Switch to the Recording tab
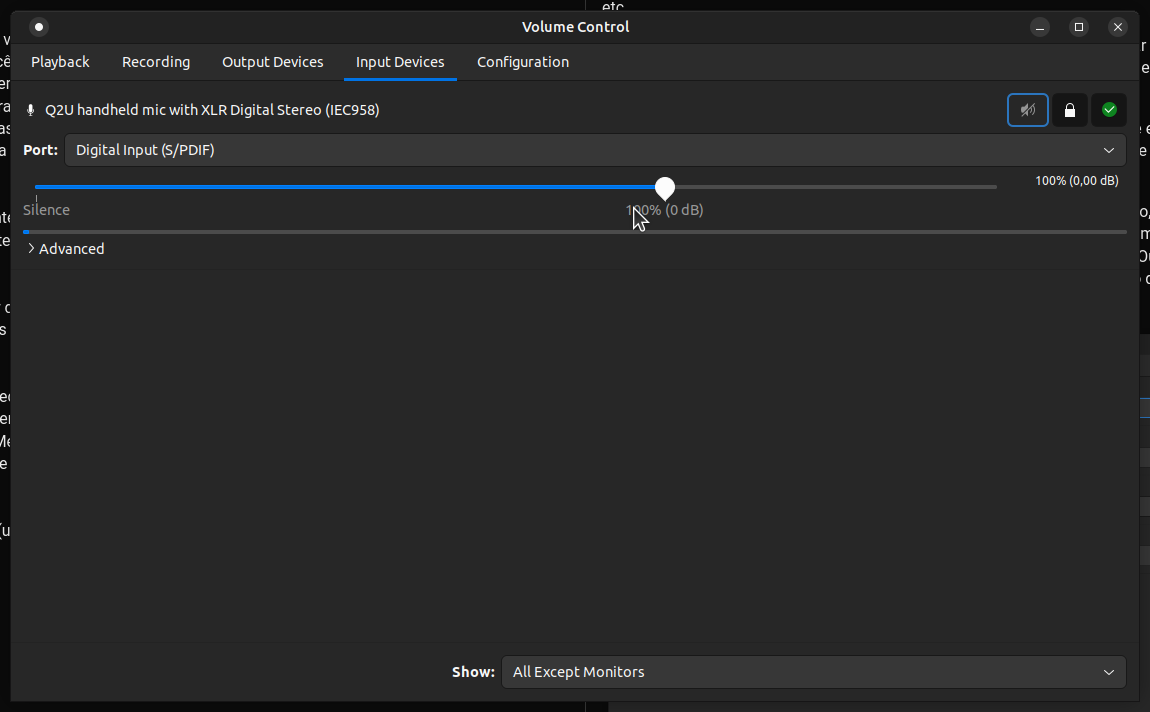This screenshot has width=1150, height=712. tap(156, 62)
